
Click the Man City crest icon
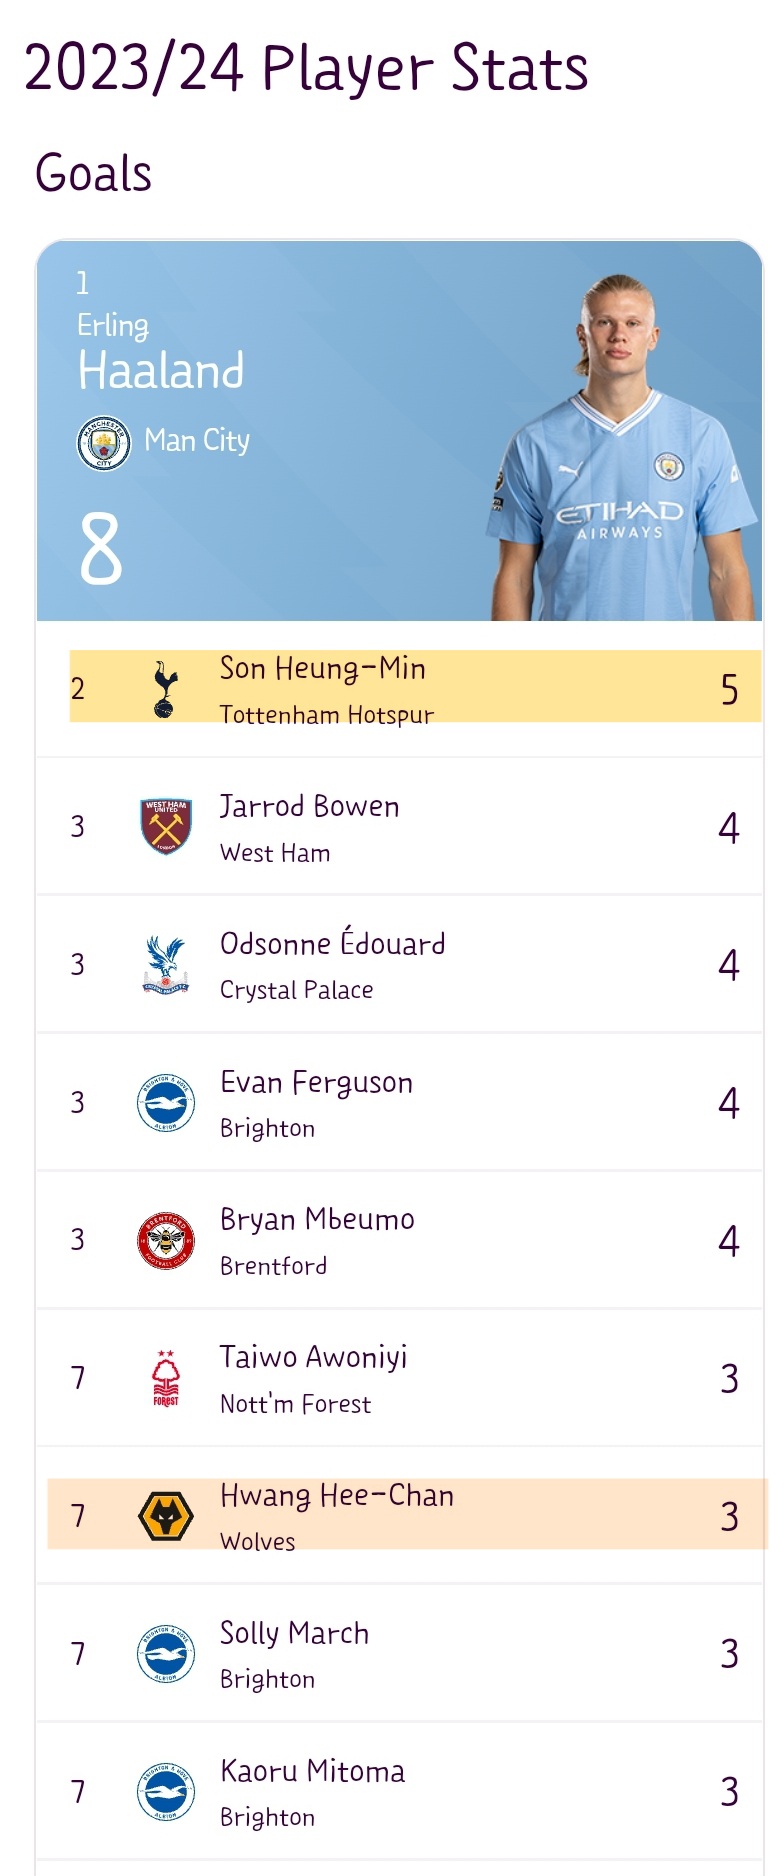click(x=104, y=443)
